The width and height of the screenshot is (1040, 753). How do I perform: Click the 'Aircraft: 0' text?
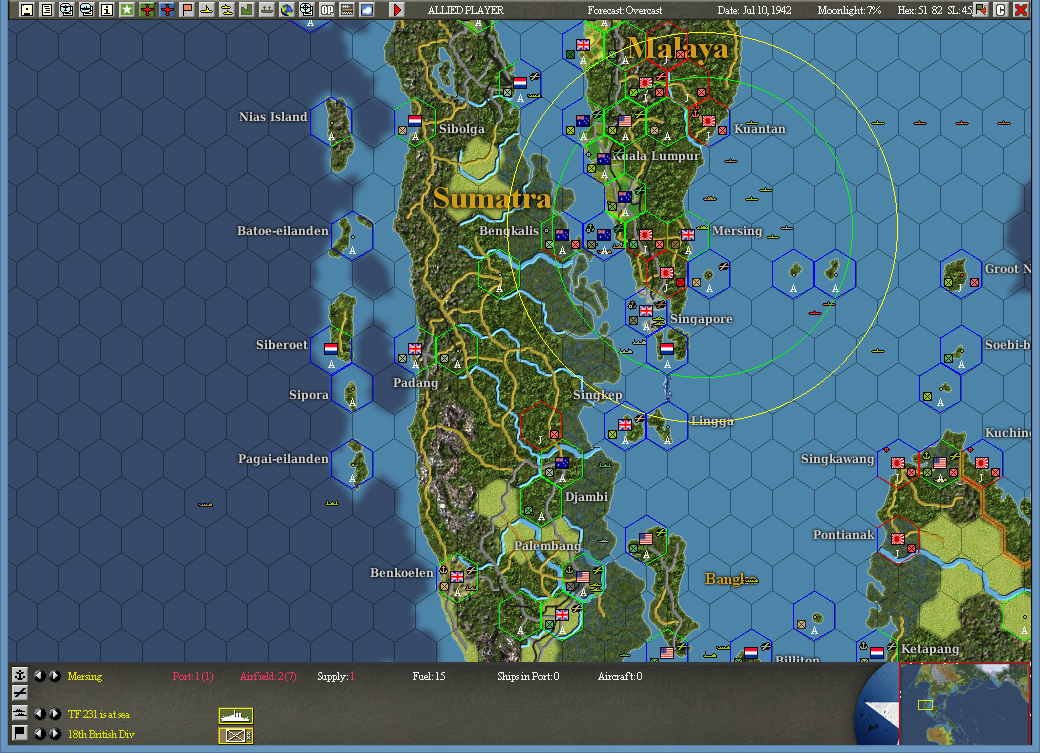click(x=619, y=677)
